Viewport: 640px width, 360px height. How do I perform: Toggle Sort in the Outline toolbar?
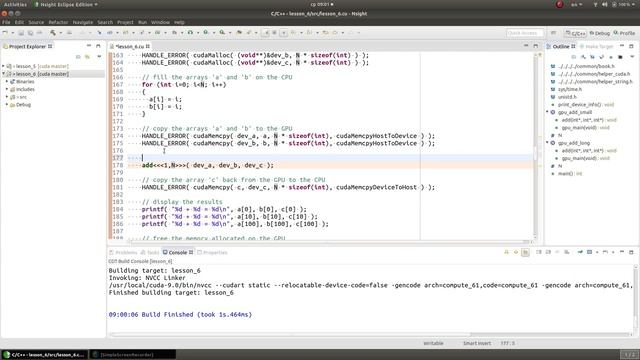coord(583,57)
